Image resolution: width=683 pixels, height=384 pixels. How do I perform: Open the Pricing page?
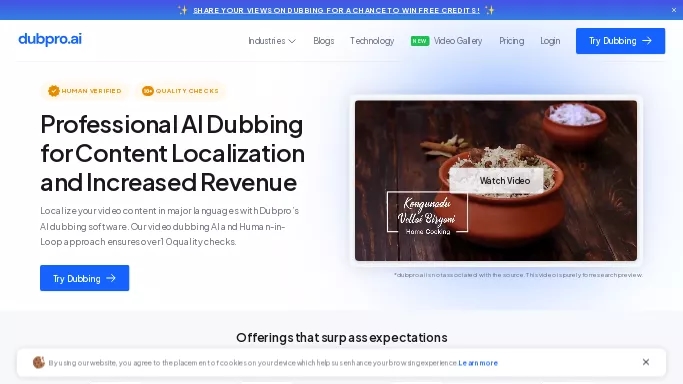point(511,41)
